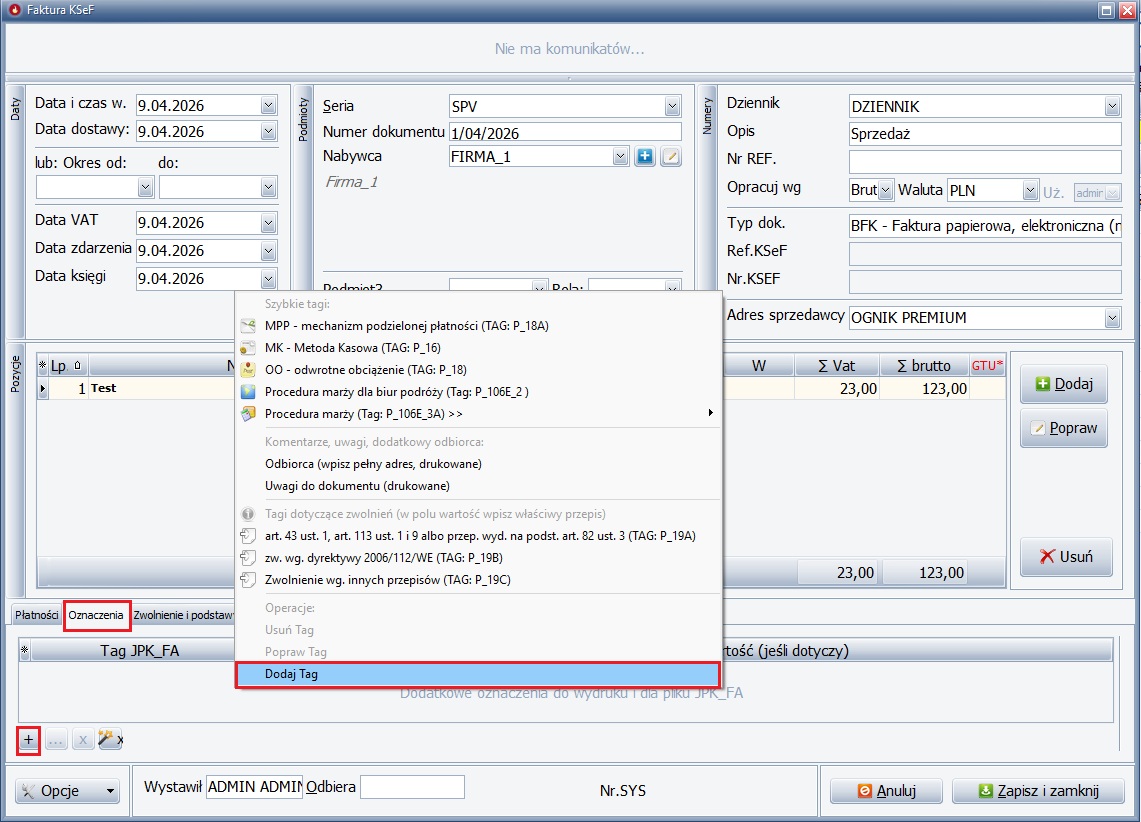This screenshot has height=822, width=1141.
Task: Select MK Metoda Kasowa quick tag
Action: pyautogui.click(x=352, y=348)
